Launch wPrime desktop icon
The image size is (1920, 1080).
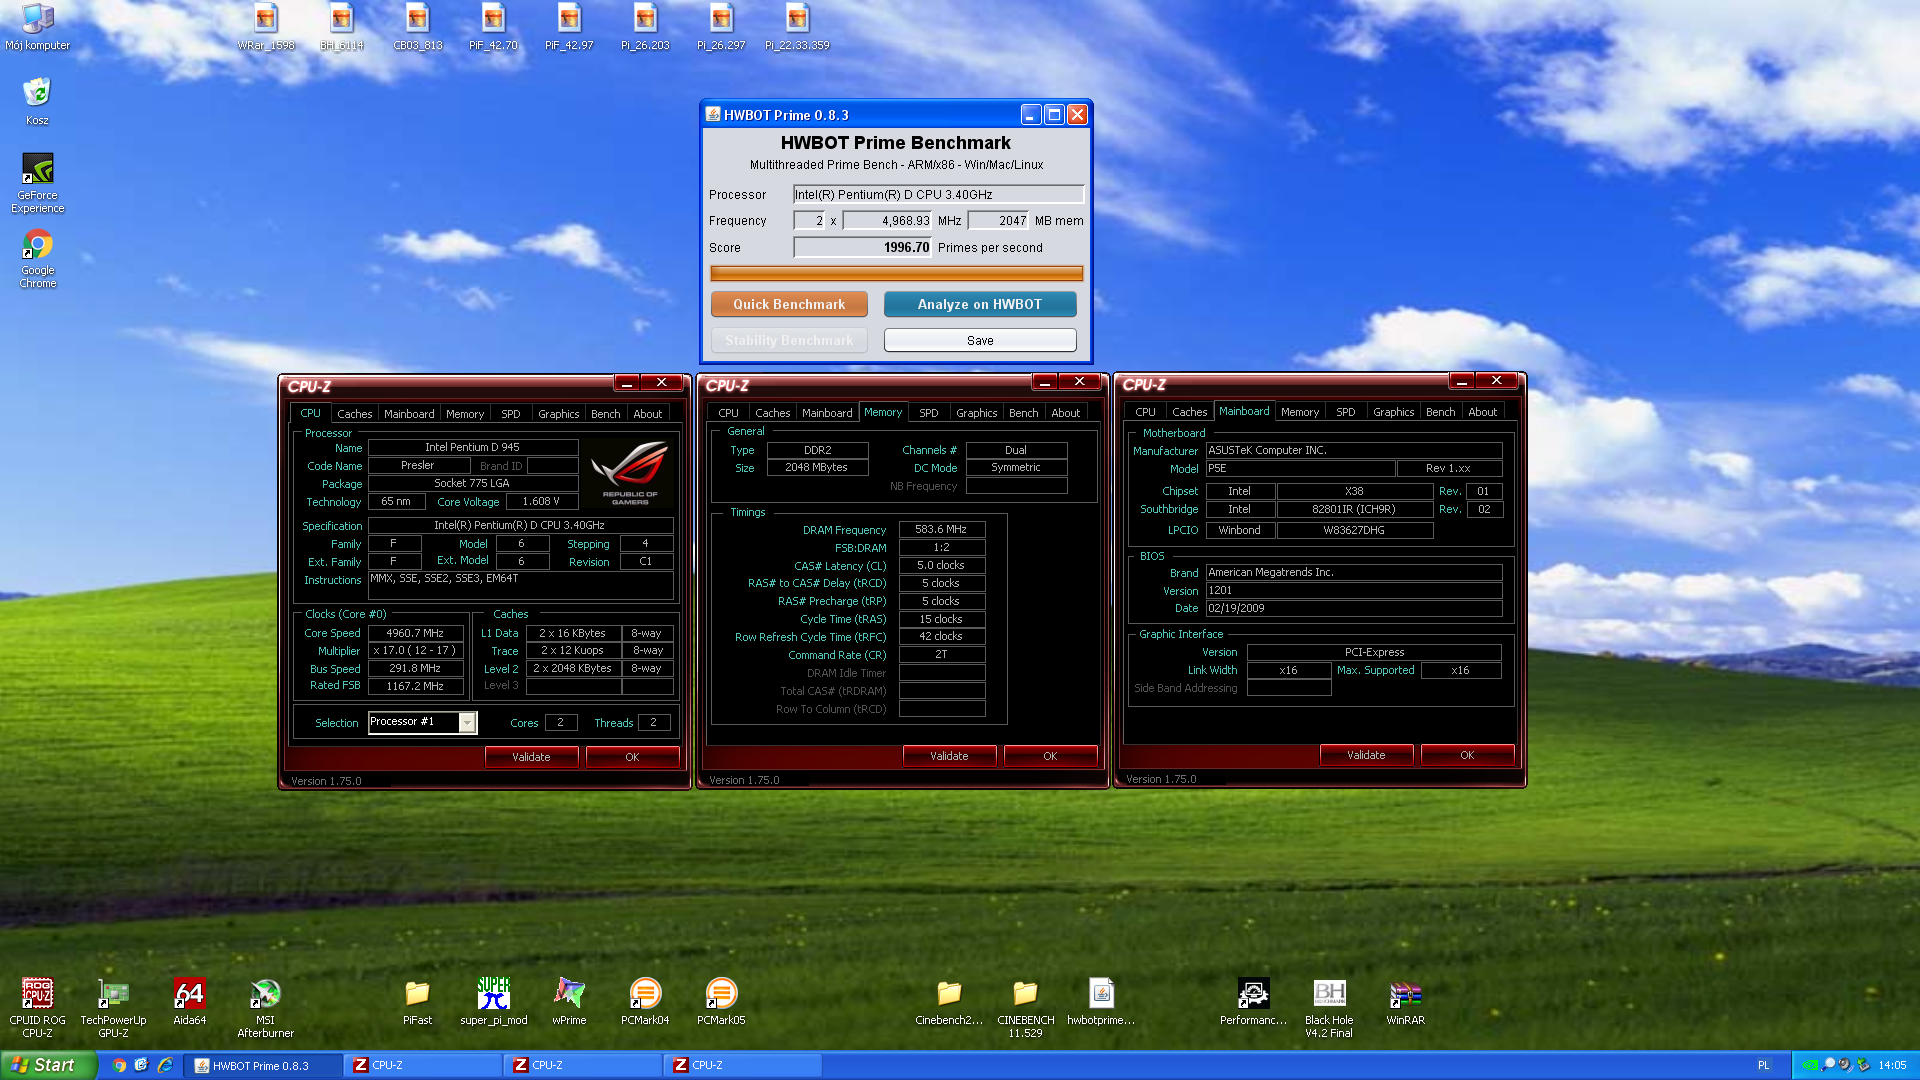coord(569,1002)
